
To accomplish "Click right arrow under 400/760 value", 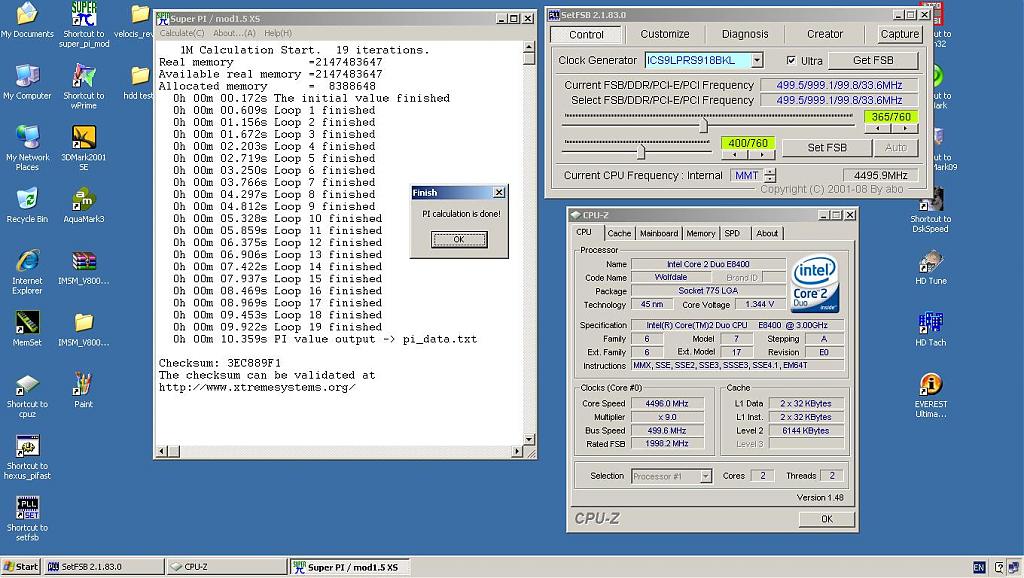I will [x=761, y=155].
